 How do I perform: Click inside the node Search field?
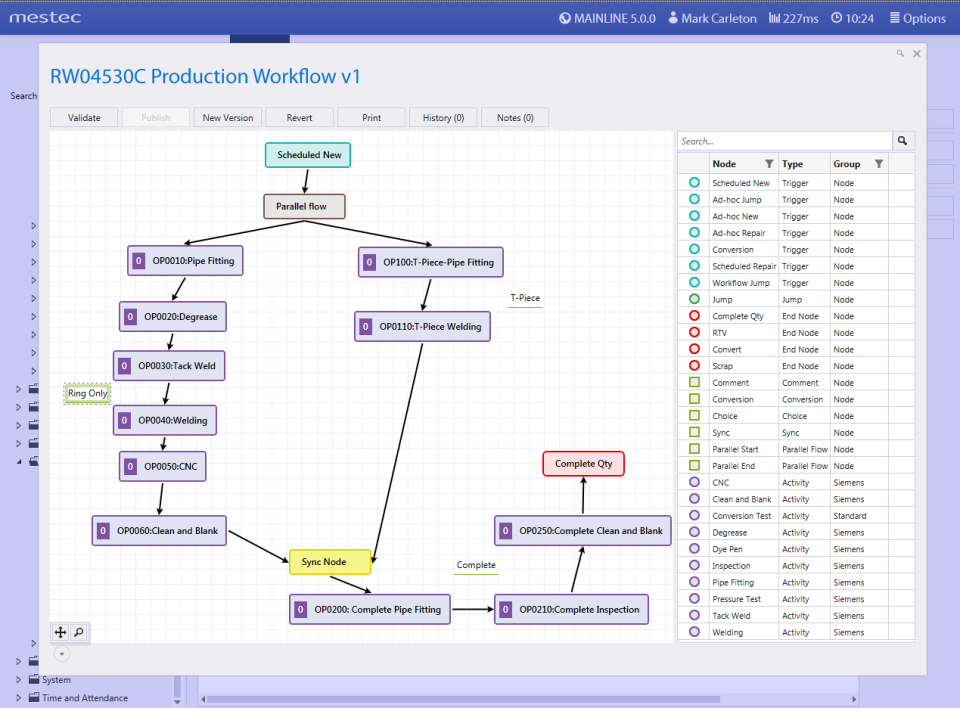780,141
